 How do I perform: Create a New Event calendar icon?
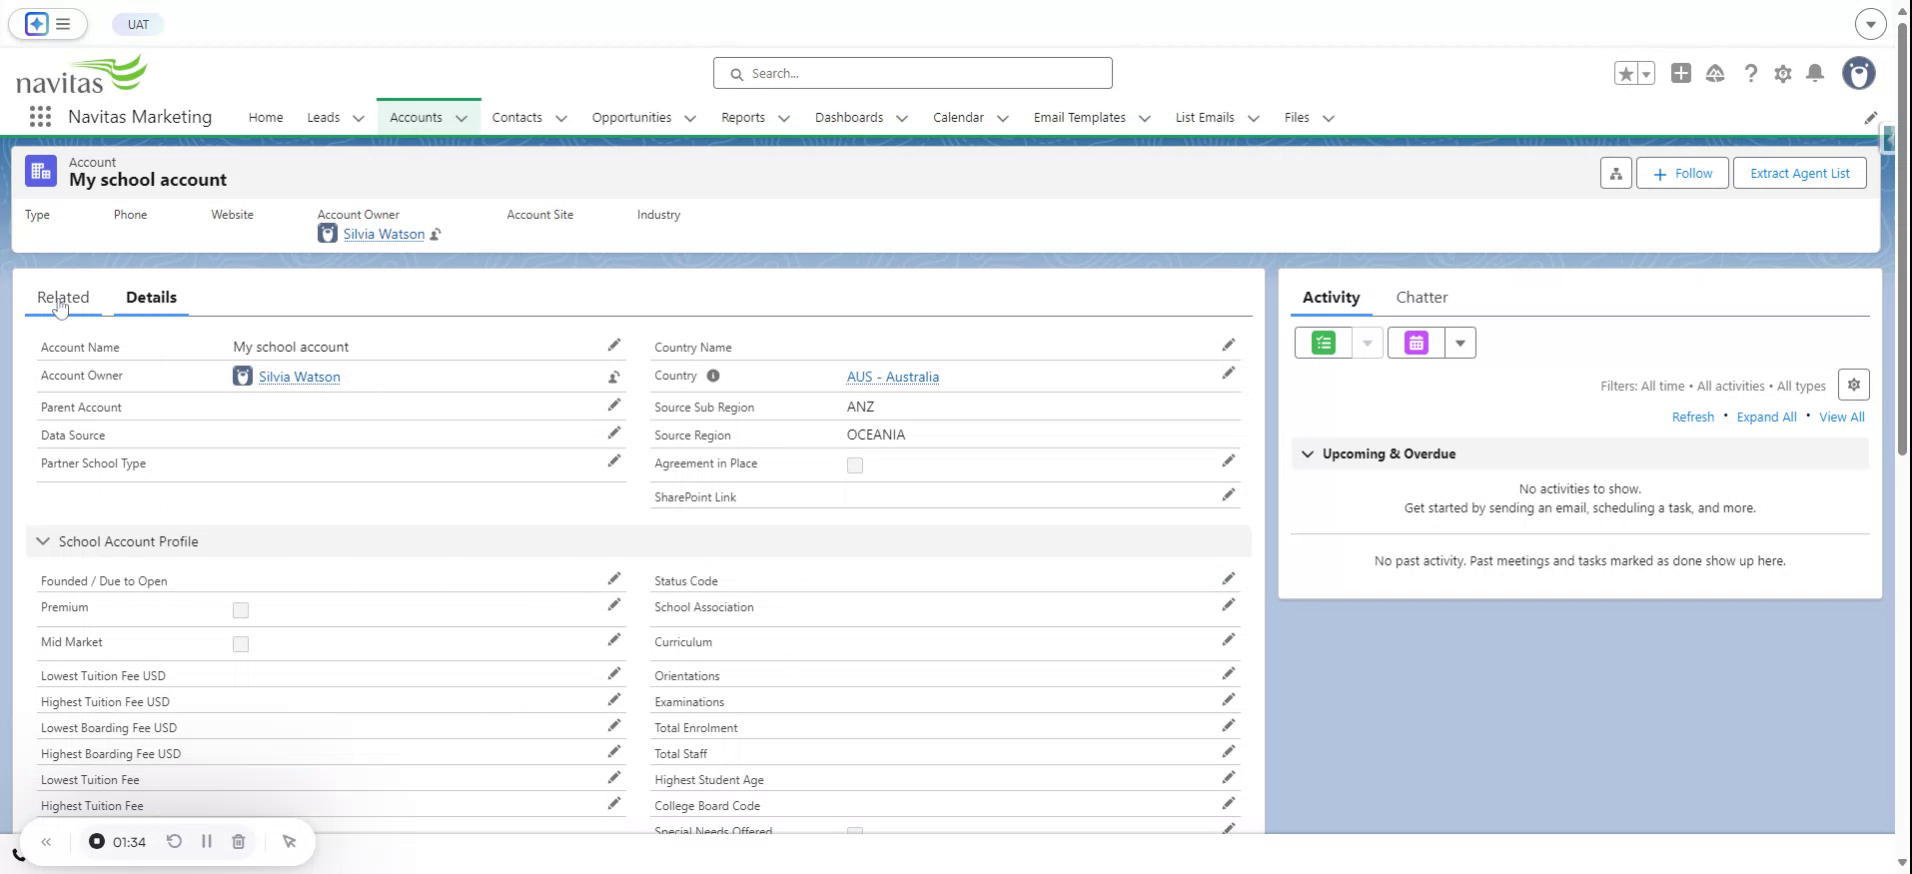pyautogui.click(x=1416, y=343)
